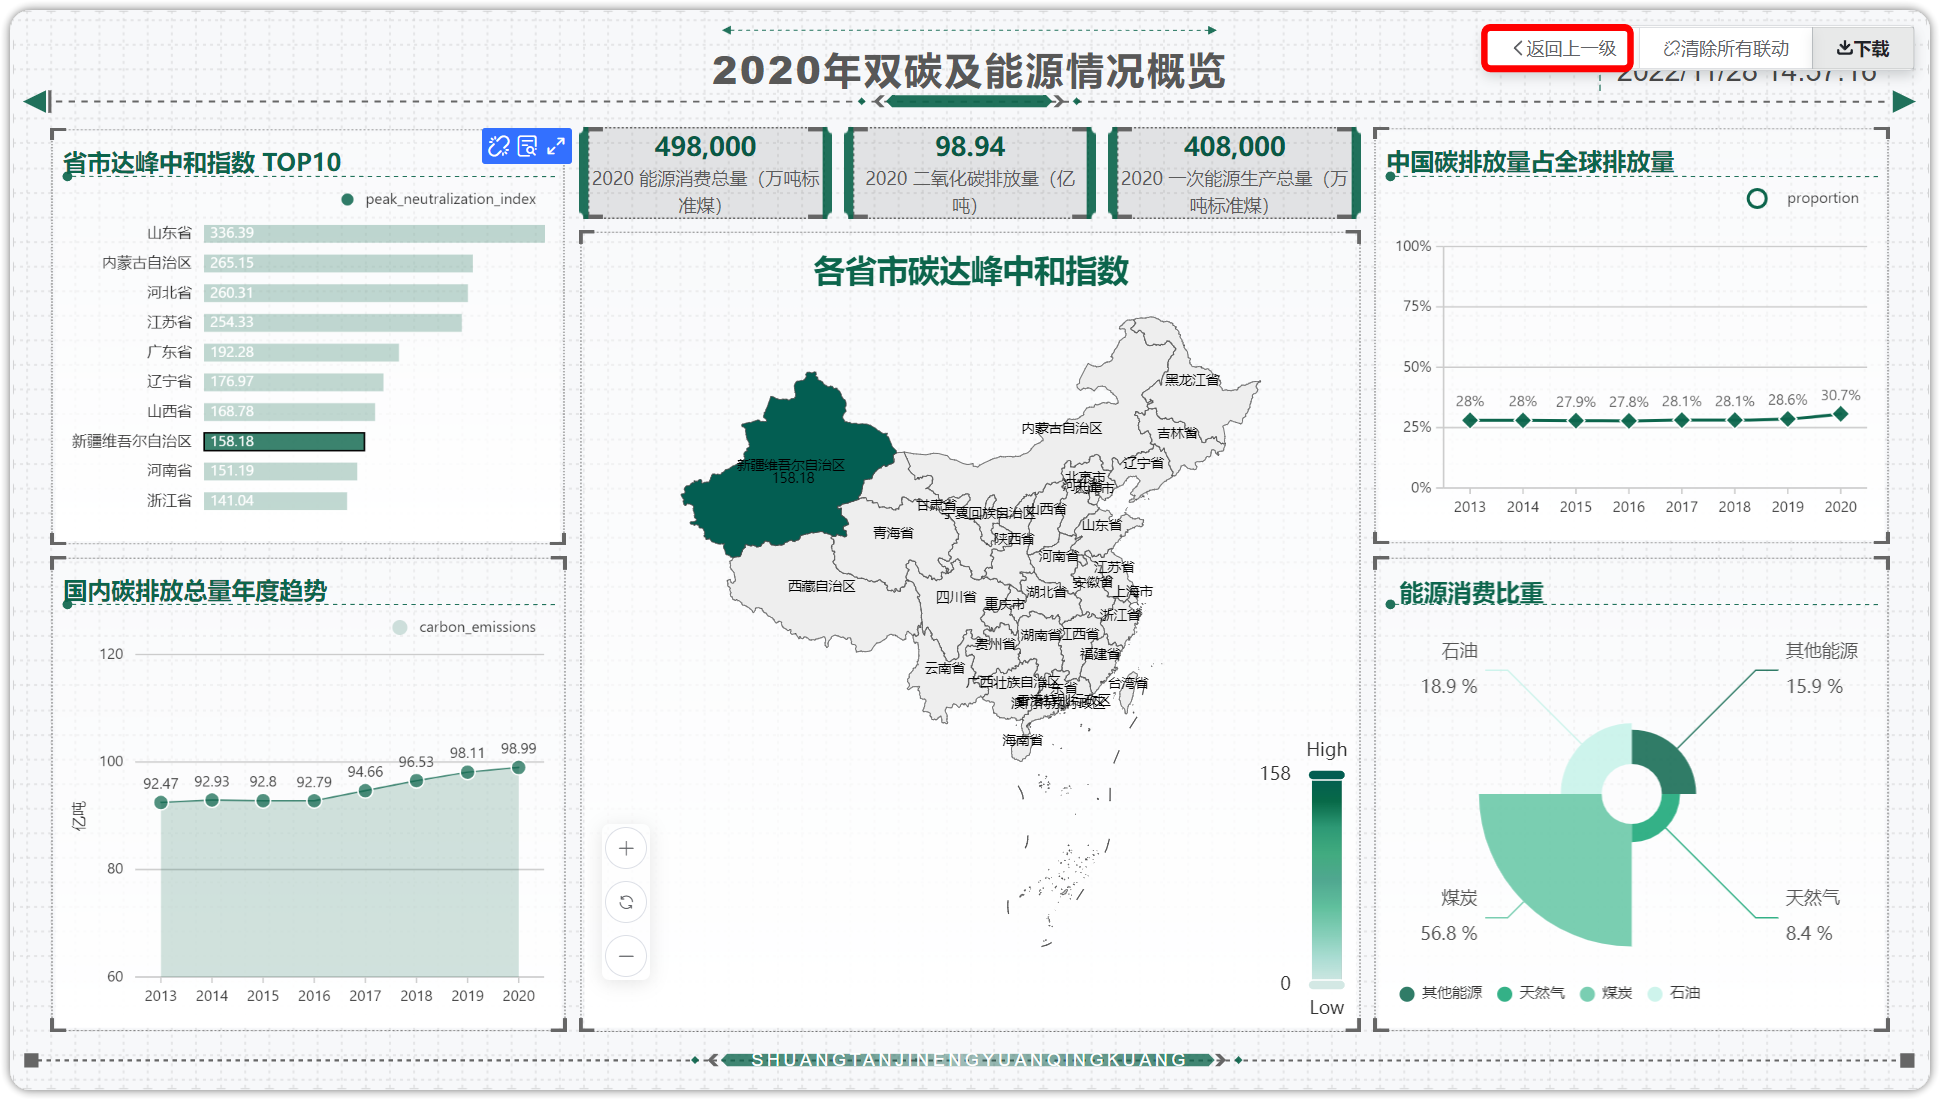Zoom in on the map with plus icon
Image resolution: width=1940 pixels, height=1100 pixels.
click(625, 848)
